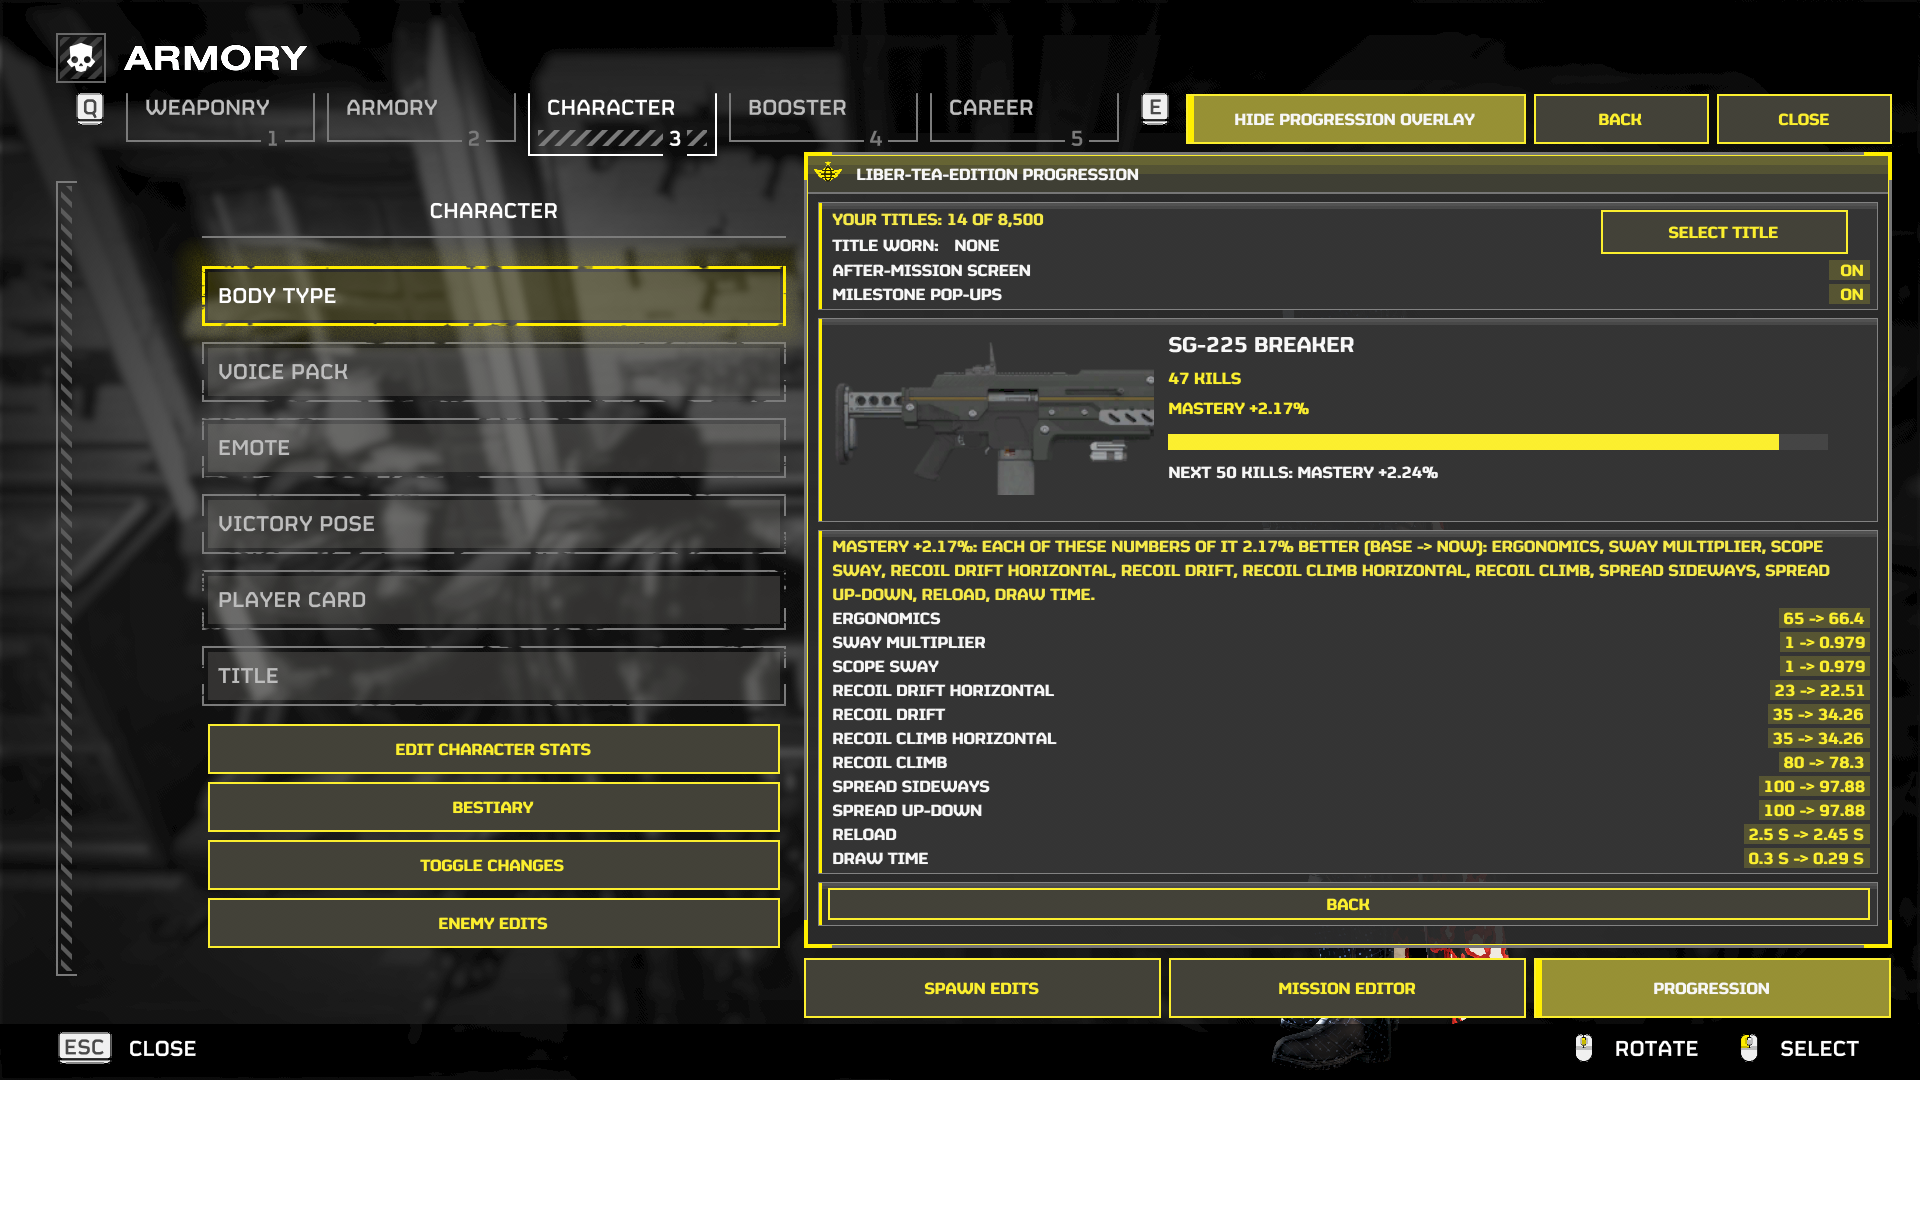Click the Helldivers skull logo icon
Screen dimensions: 1920x1208
[x=81, y=58]
